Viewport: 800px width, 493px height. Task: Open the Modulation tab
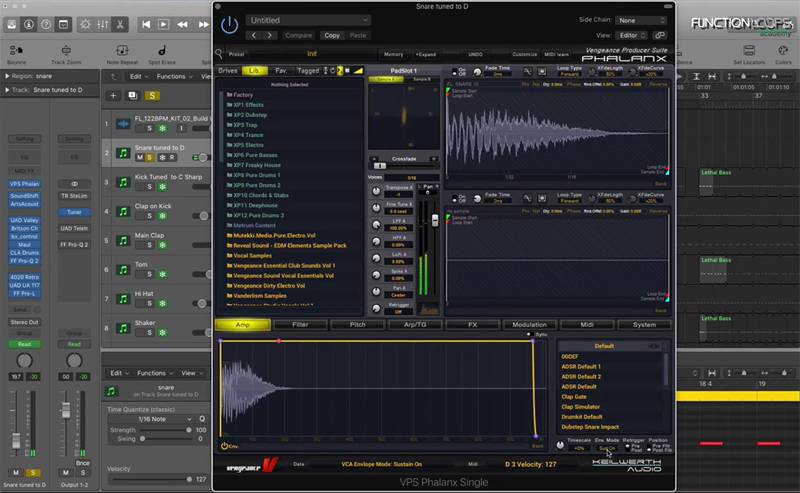(x=529, y=325)
